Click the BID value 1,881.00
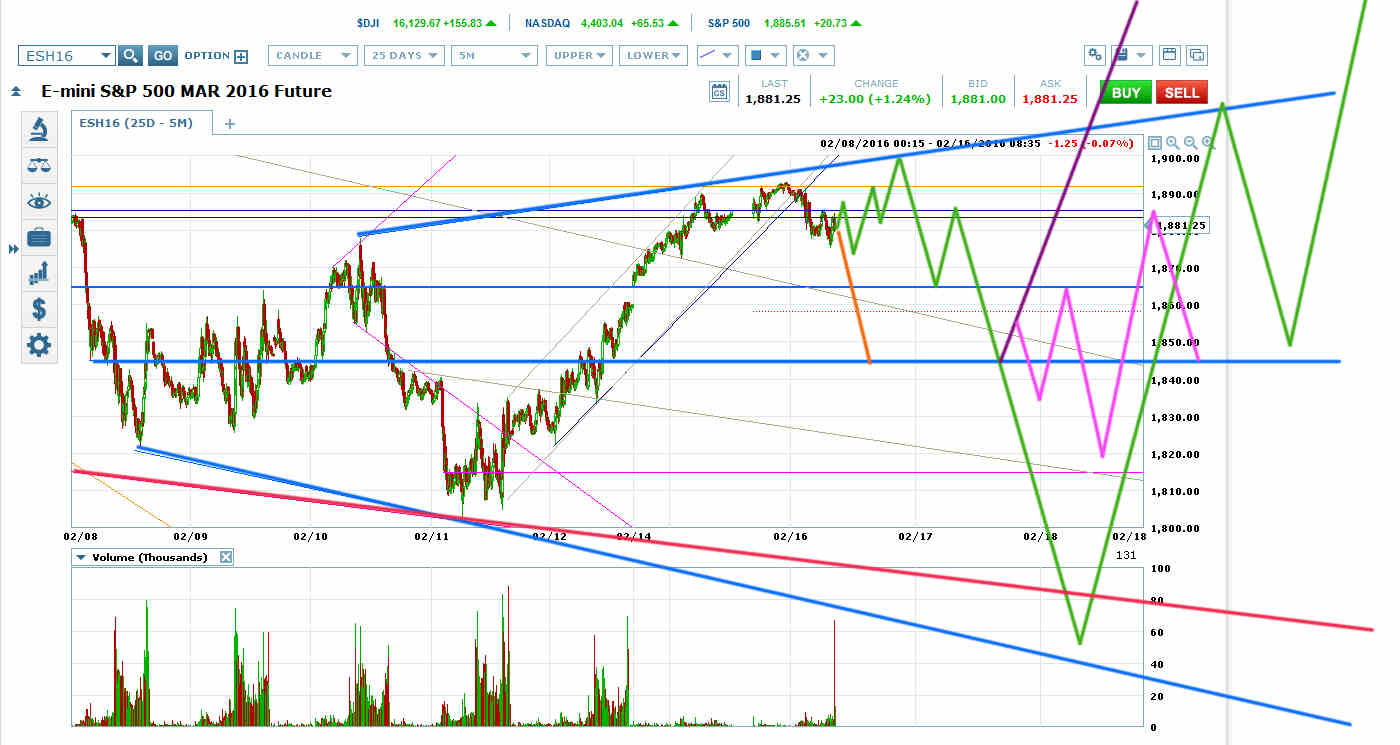This screenshot has width=1400, height=745. [x=978, y=99]
